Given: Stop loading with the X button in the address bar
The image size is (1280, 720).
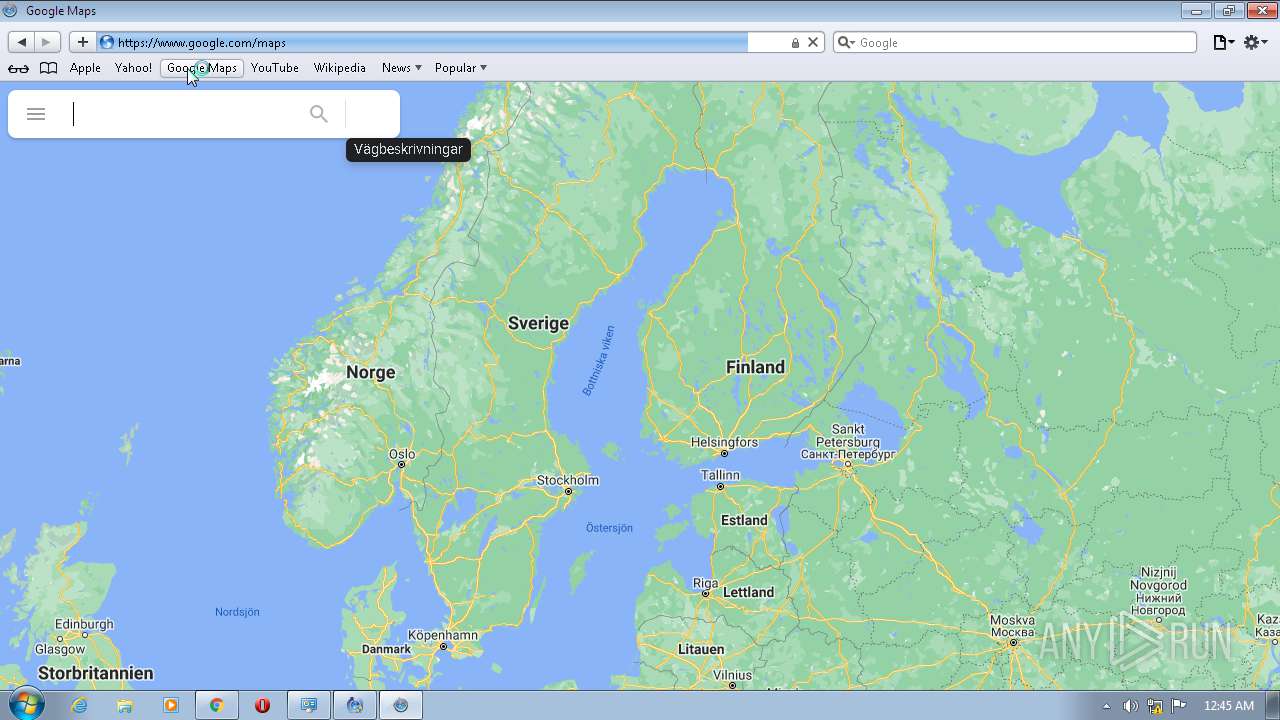Looking at the screenshot, I should coord(813,42).
